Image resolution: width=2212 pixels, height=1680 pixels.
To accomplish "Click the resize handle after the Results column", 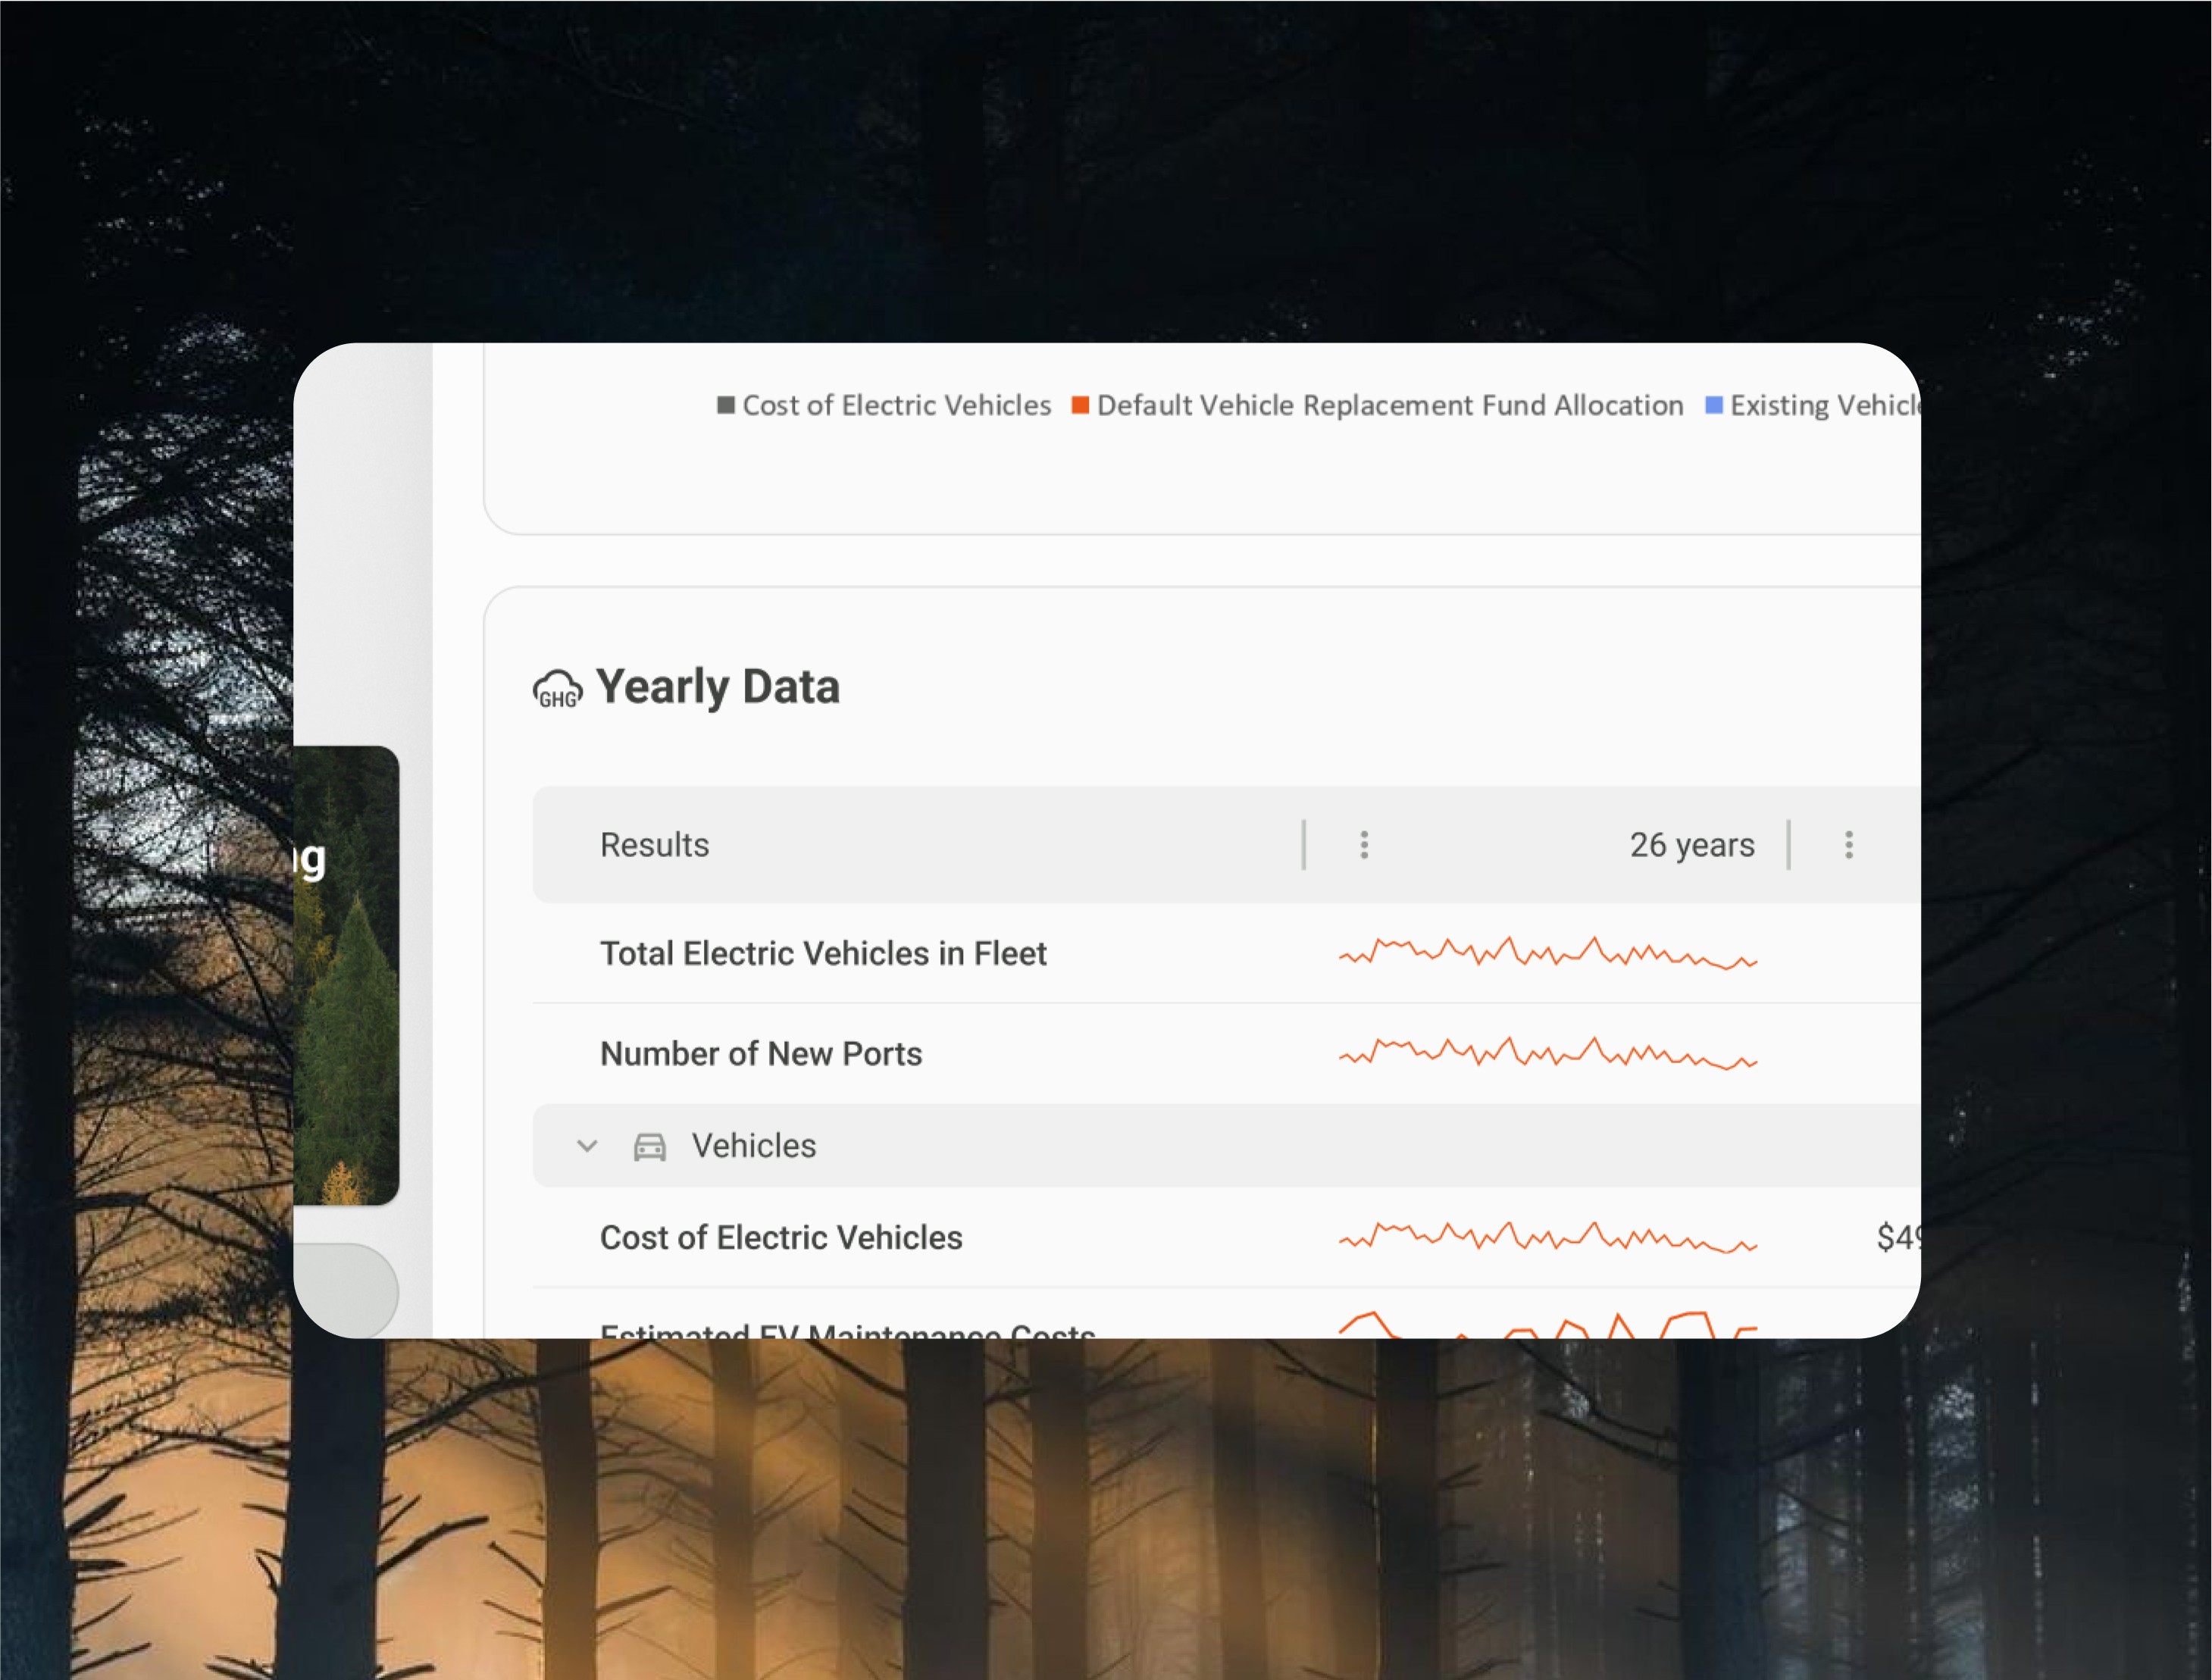I will click(1303, 845).
